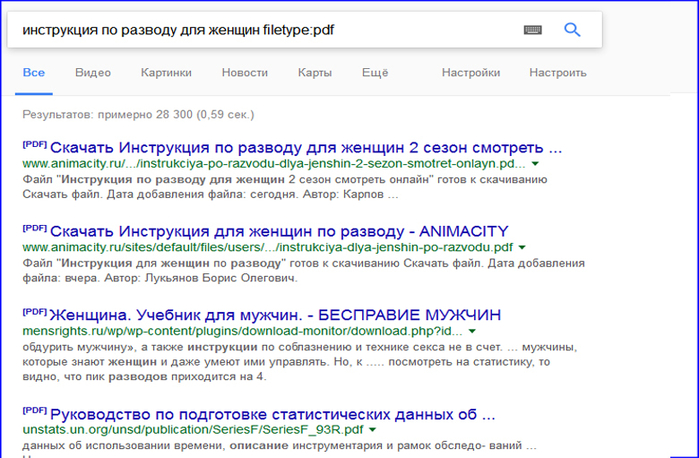Expand dropdown arrow beside first animacity.ru URL
The width and height of the screenshot is (699, 458).
(535, 163)
